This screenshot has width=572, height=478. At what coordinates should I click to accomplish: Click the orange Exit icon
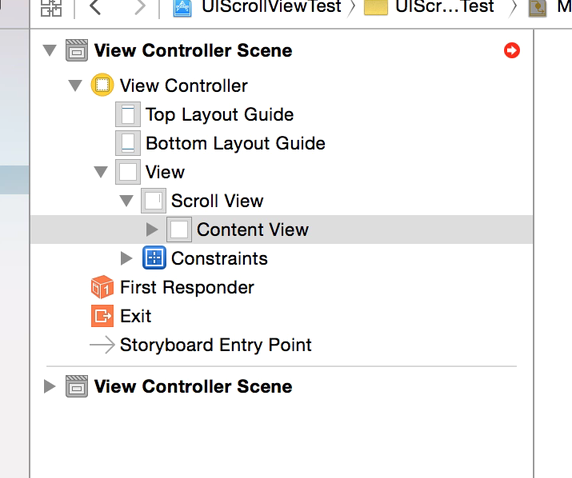[102, 316]
